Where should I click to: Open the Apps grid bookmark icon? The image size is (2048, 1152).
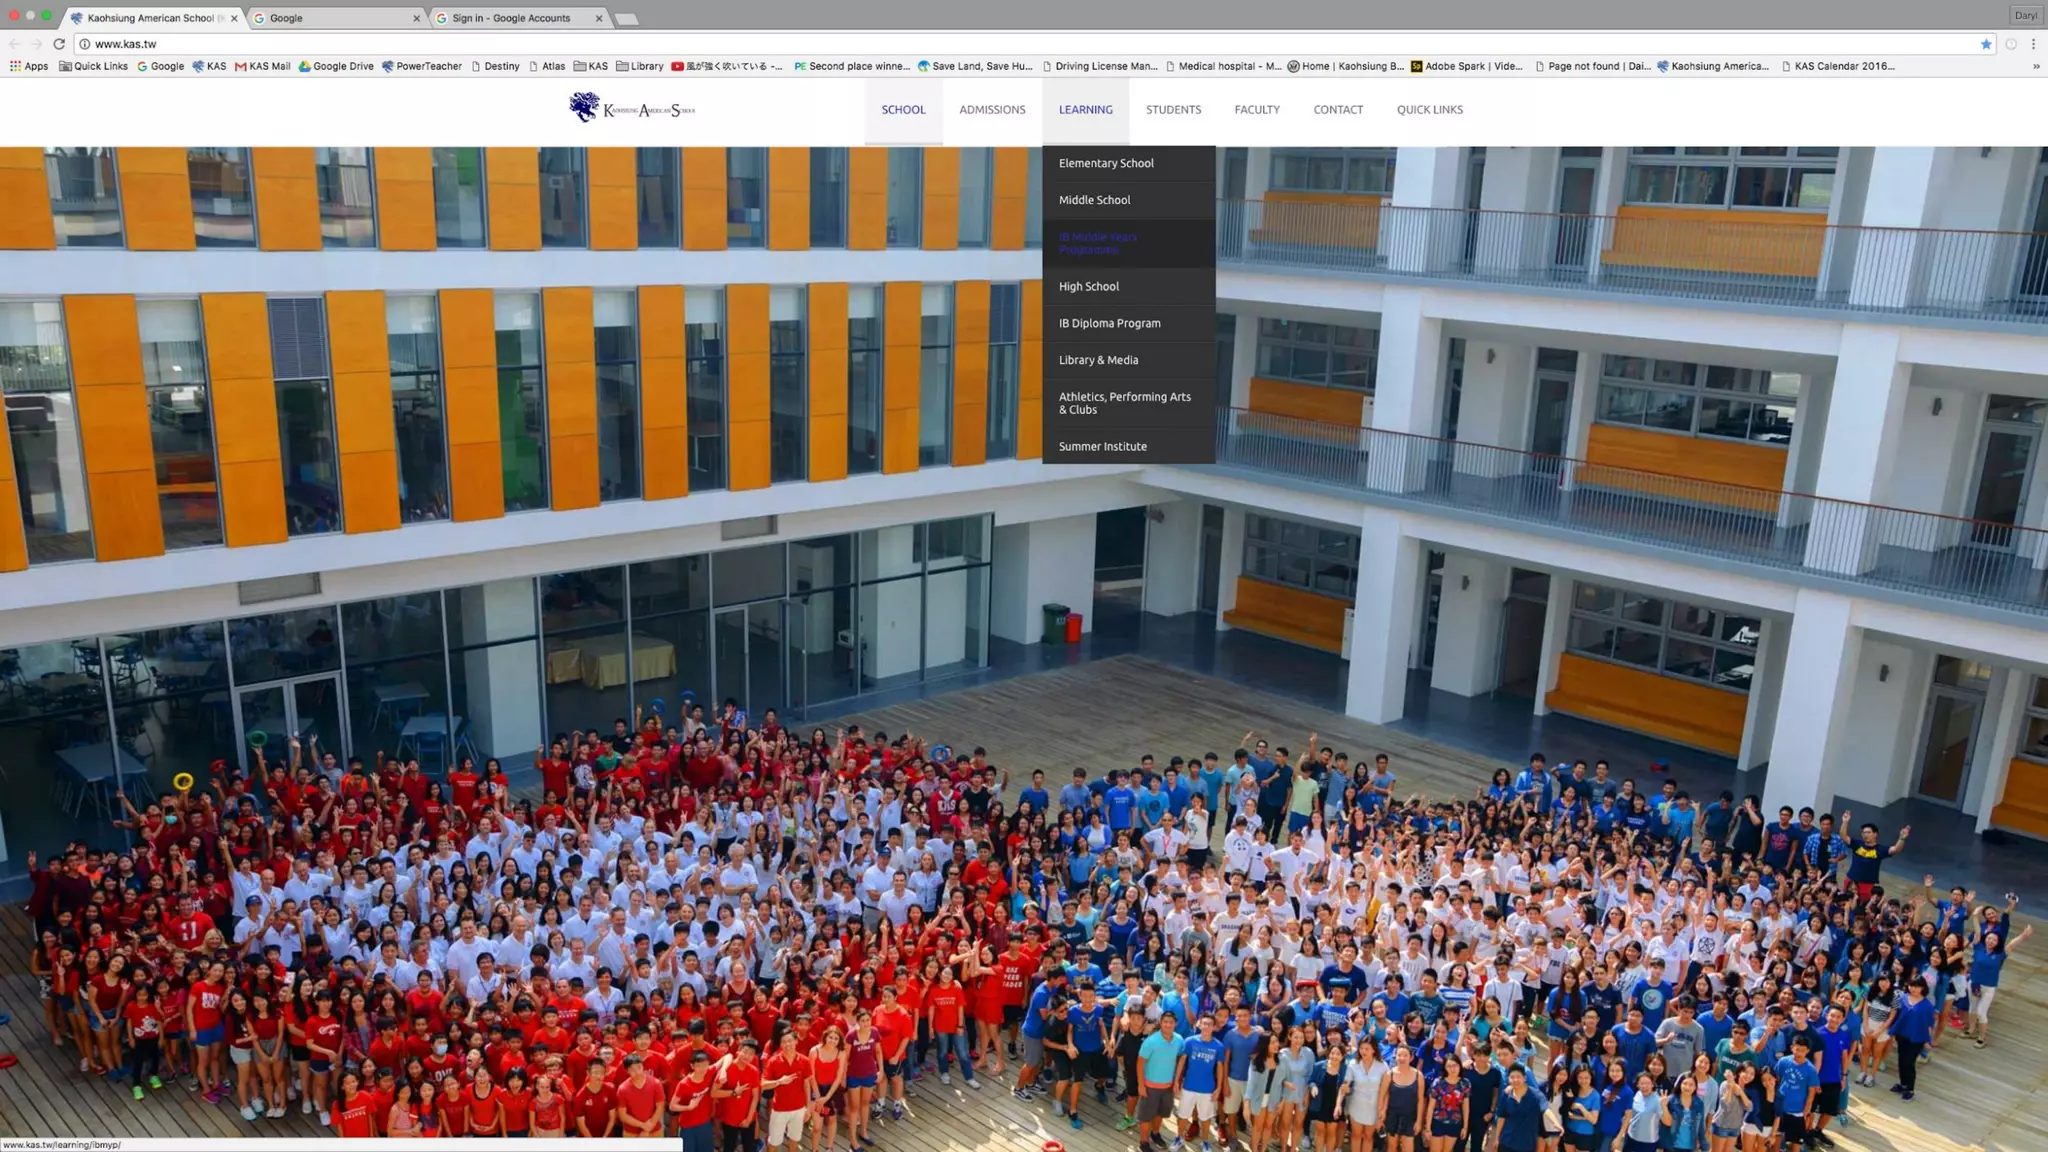15,66
